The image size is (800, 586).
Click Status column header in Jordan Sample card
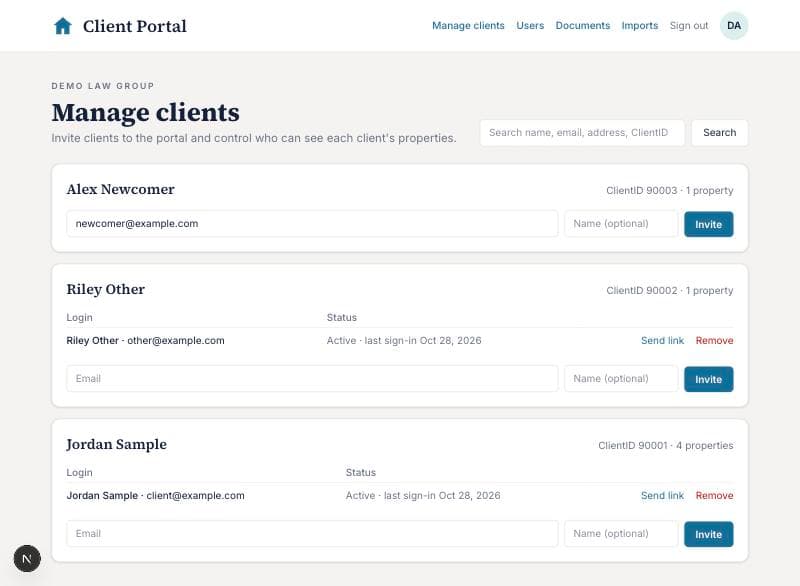pos(361,472)
